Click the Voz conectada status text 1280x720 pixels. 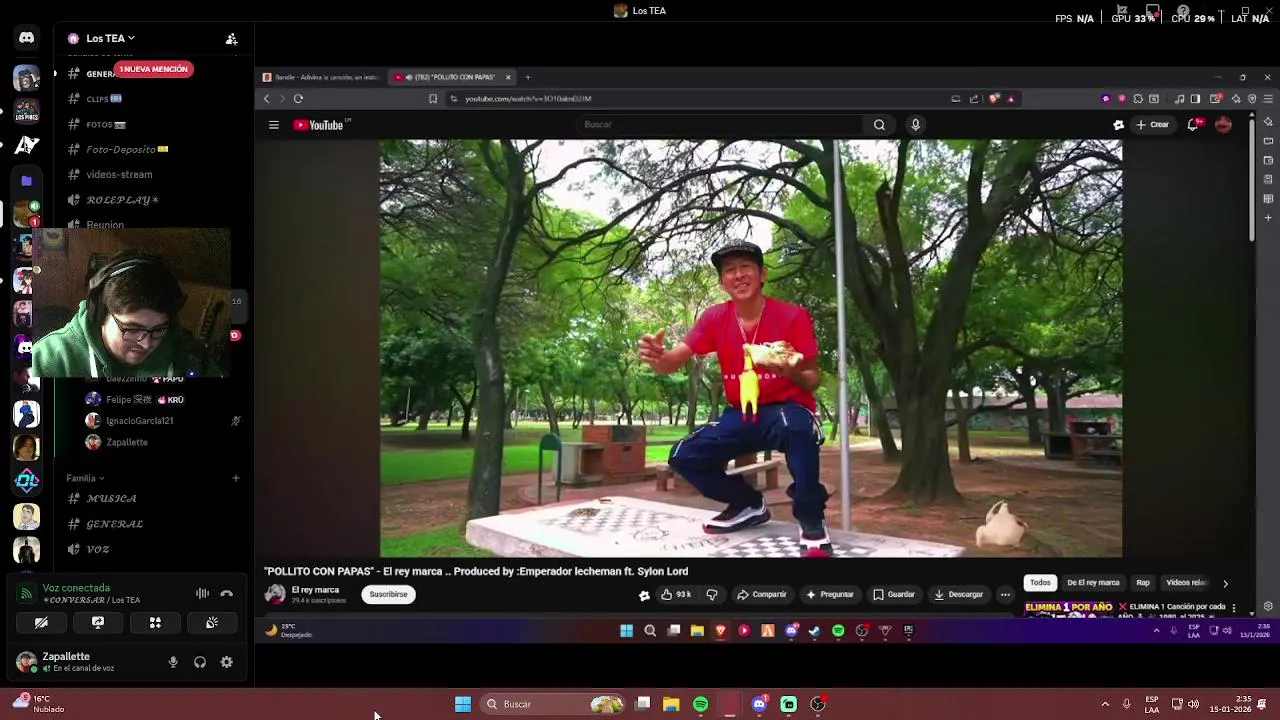coord(76,589)
